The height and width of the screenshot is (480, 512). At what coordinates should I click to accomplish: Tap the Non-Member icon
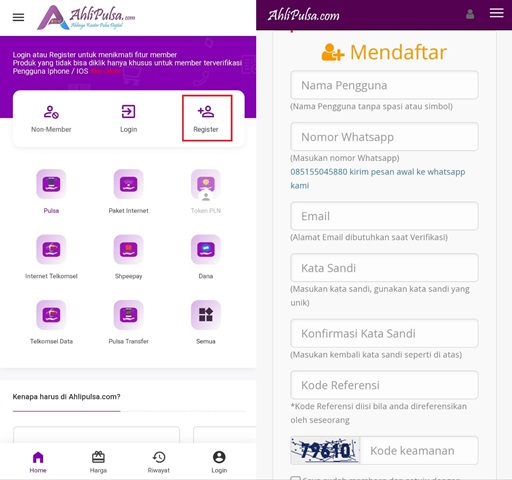[51, 112]
